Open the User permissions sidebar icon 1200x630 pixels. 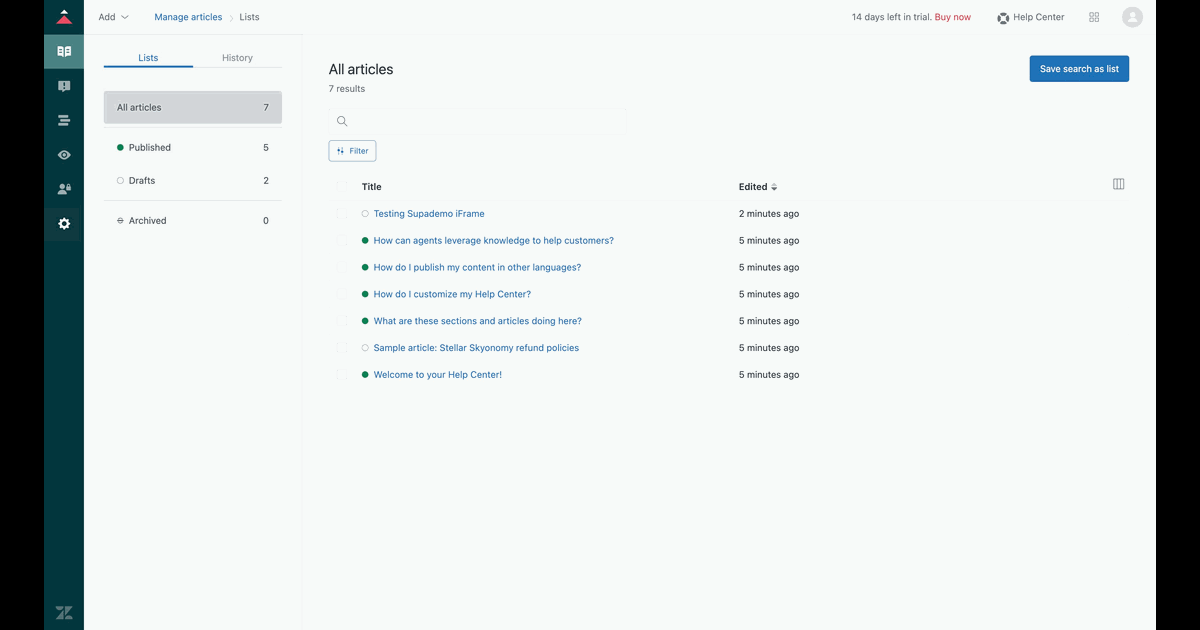click(64, 189)
